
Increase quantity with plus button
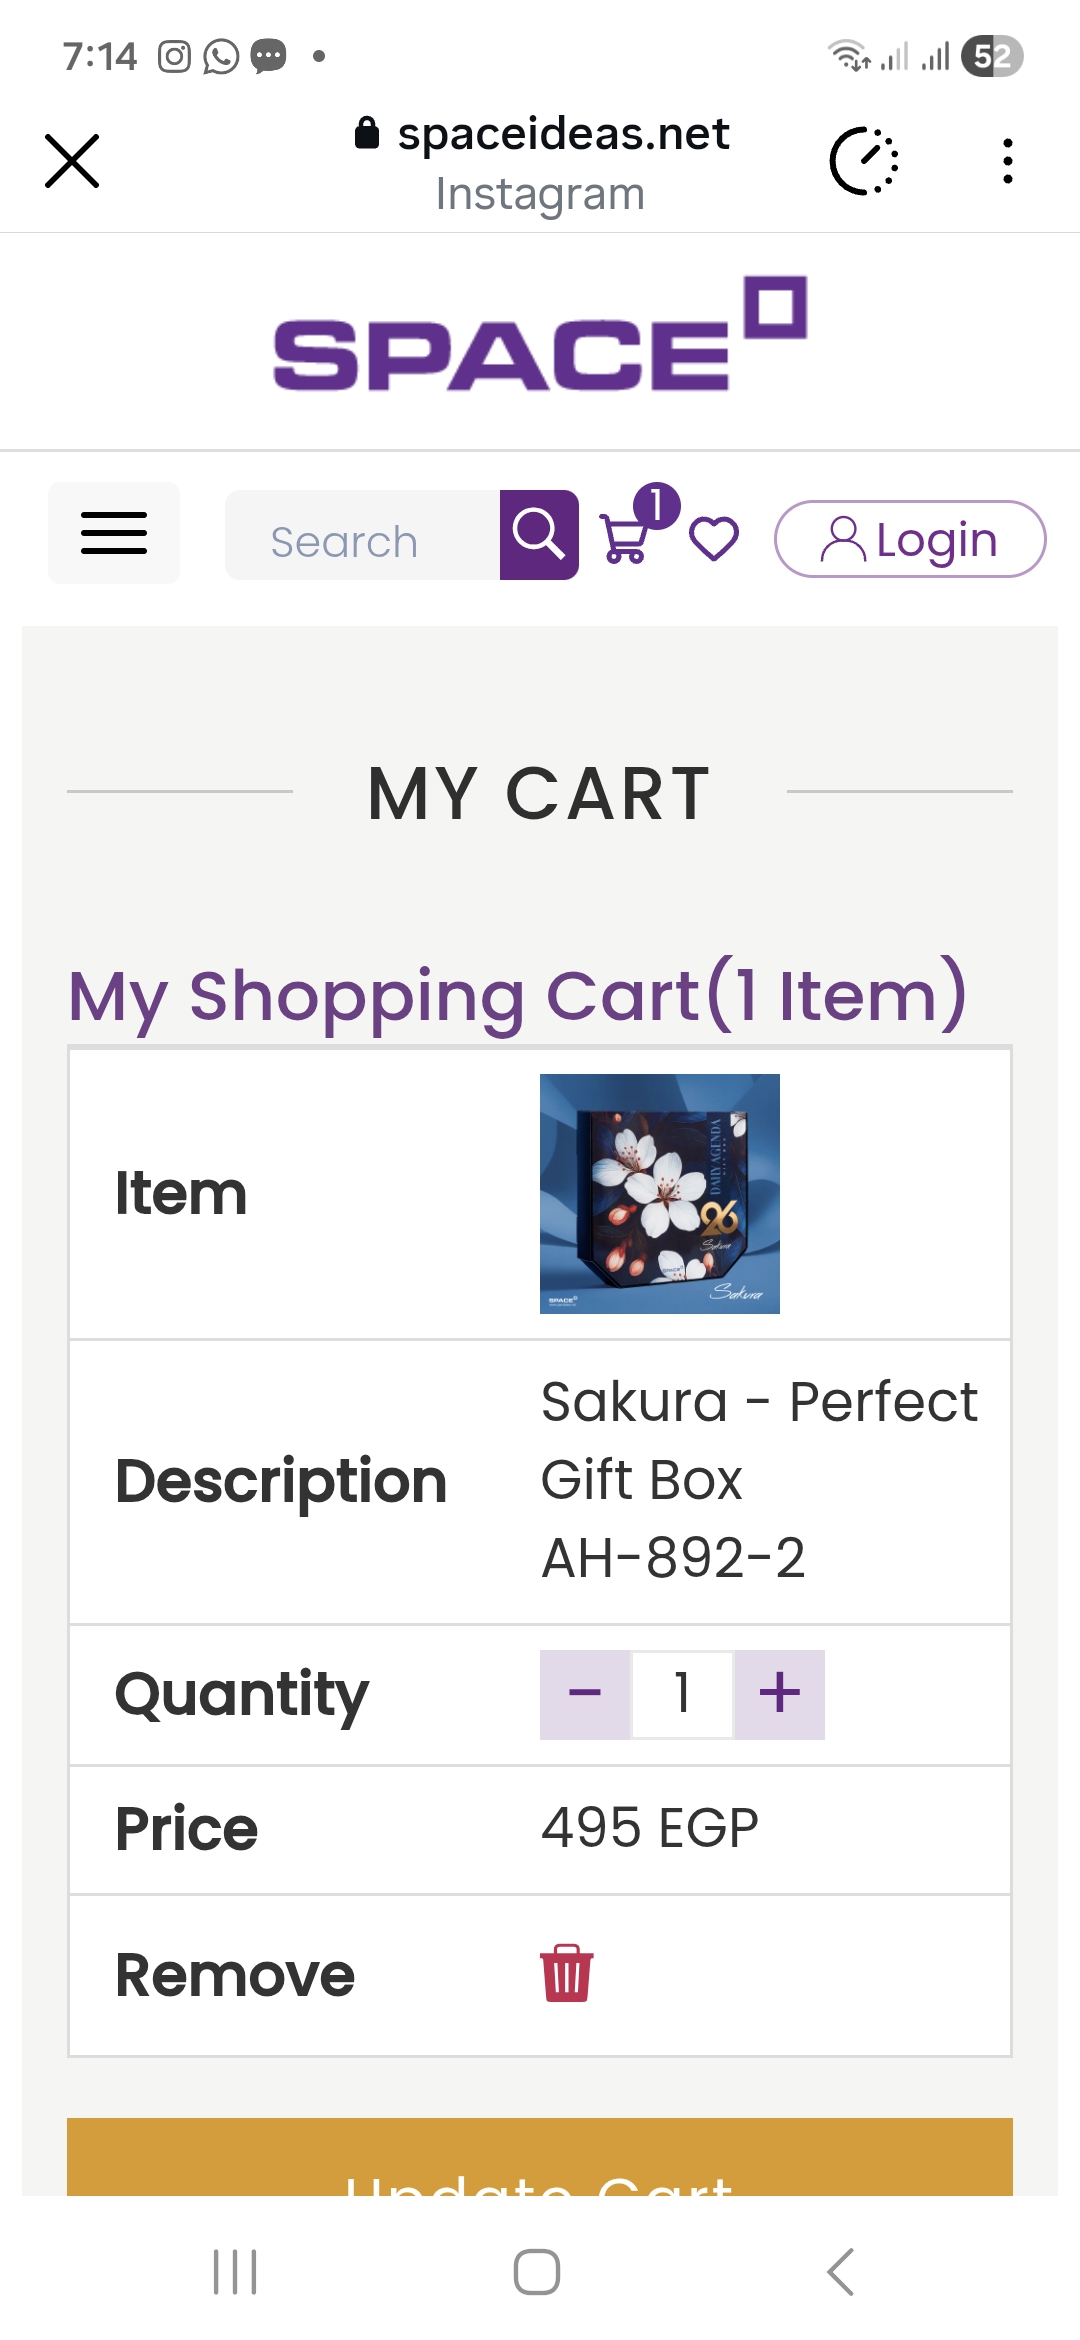coord(780,1694)
